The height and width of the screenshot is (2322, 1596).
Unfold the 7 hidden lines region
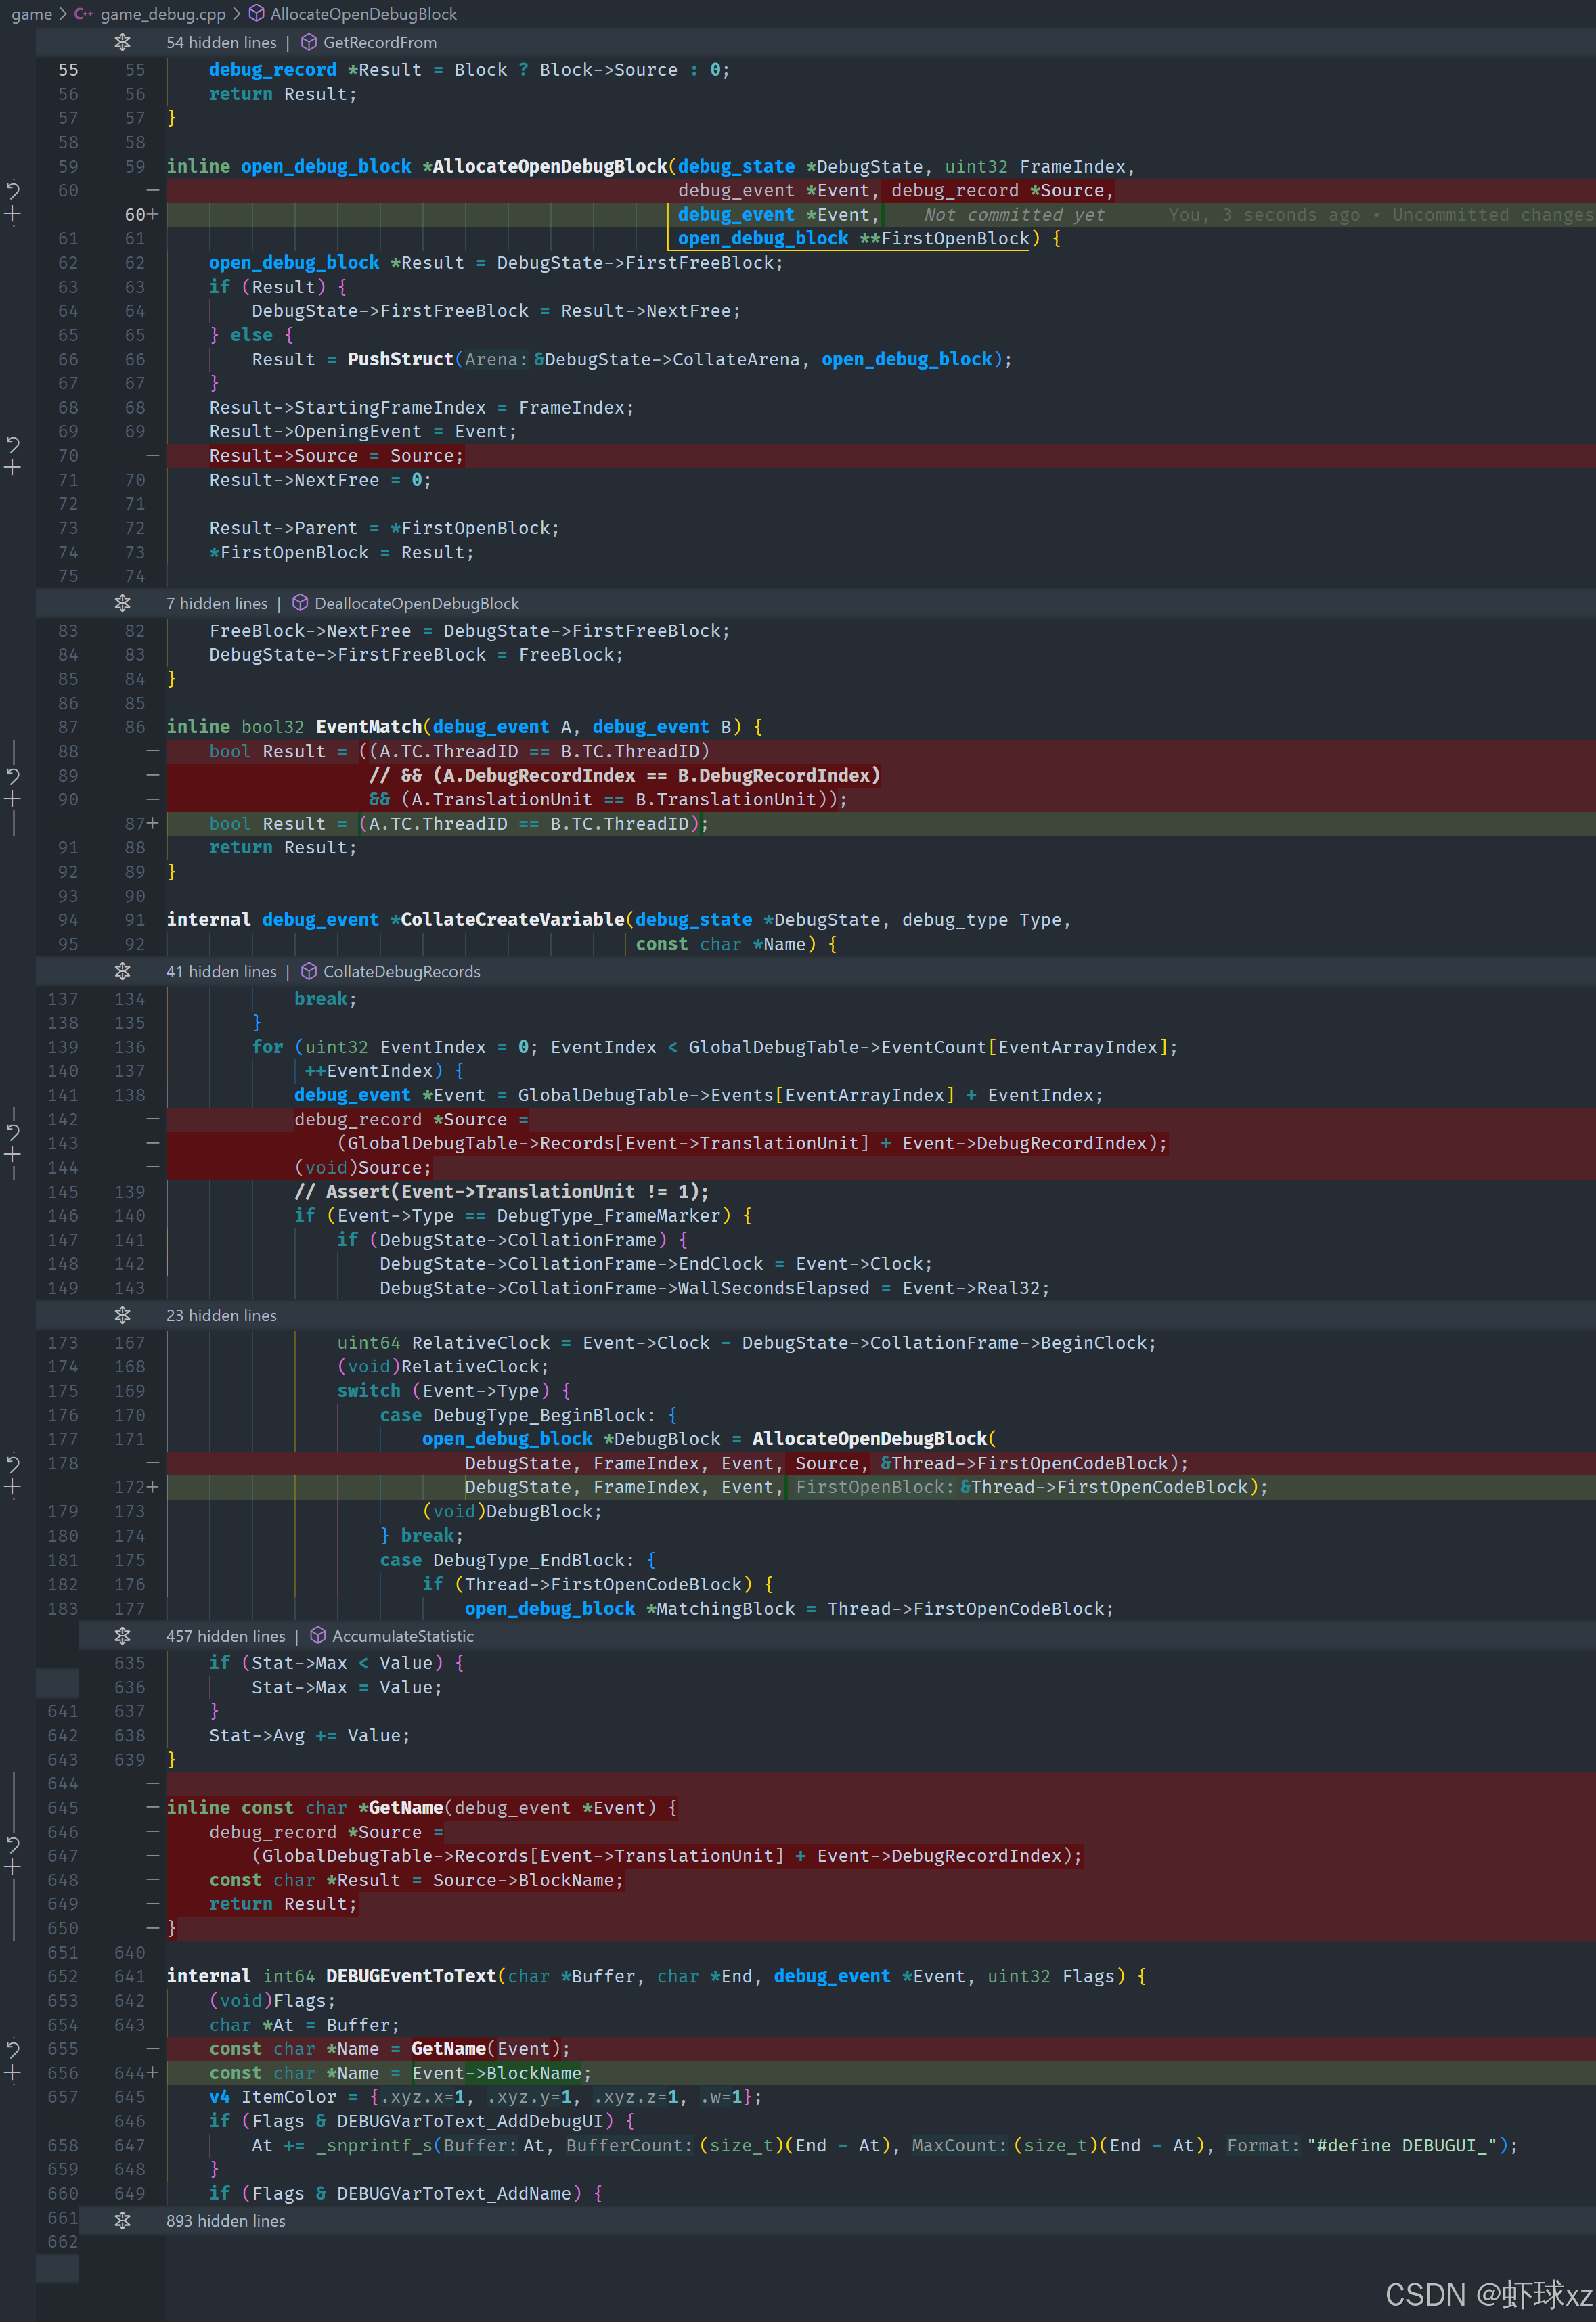[x=122, y=603]
